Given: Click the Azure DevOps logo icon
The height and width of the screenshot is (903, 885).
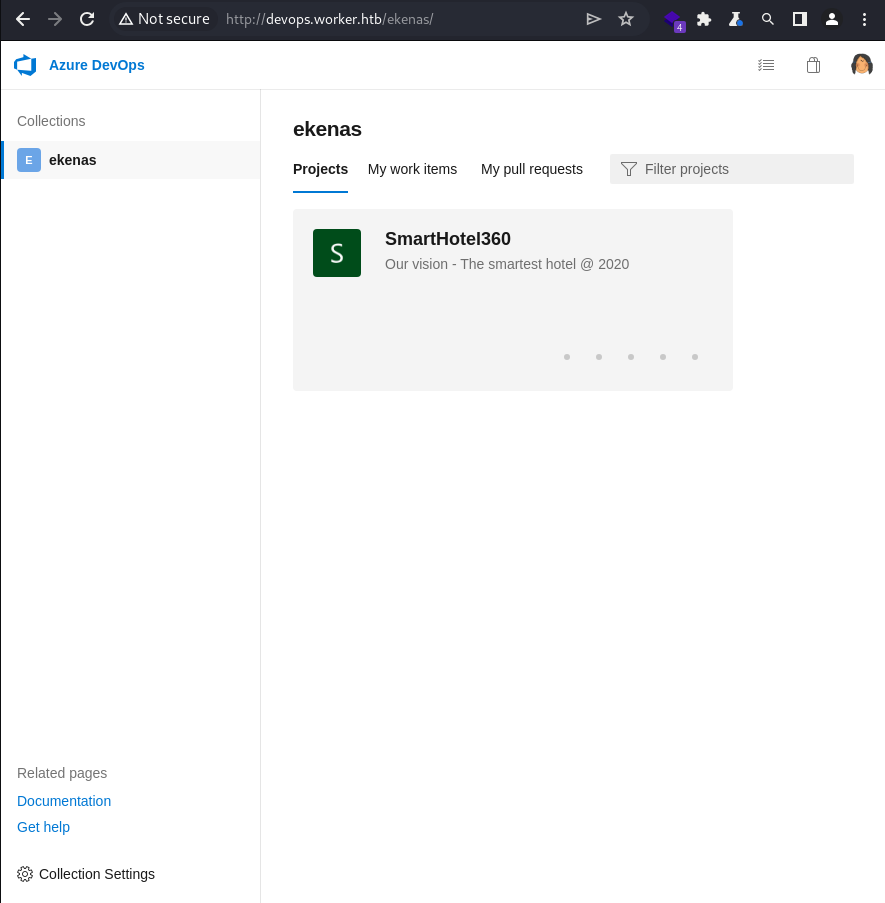Looking at the screenshot, I should pos(25,65).
